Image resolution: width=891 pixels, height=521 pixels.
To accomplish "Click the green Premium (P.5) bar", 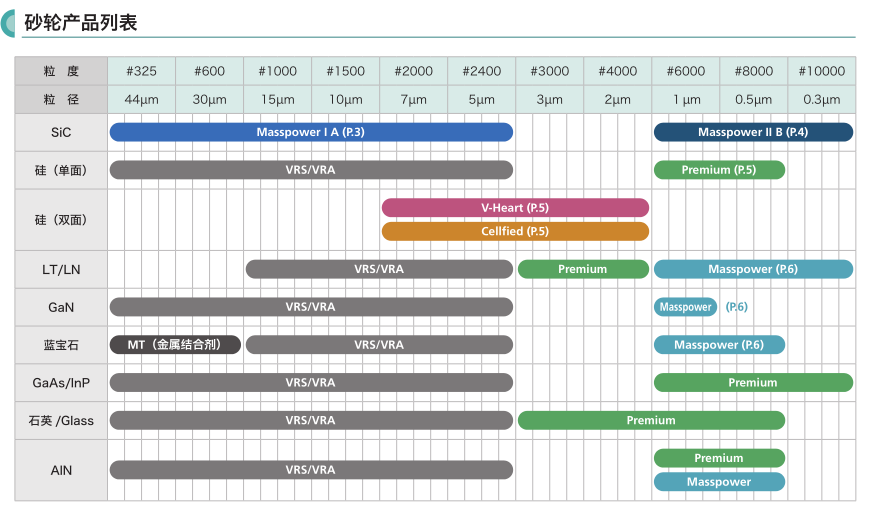I will coord(719,170).
